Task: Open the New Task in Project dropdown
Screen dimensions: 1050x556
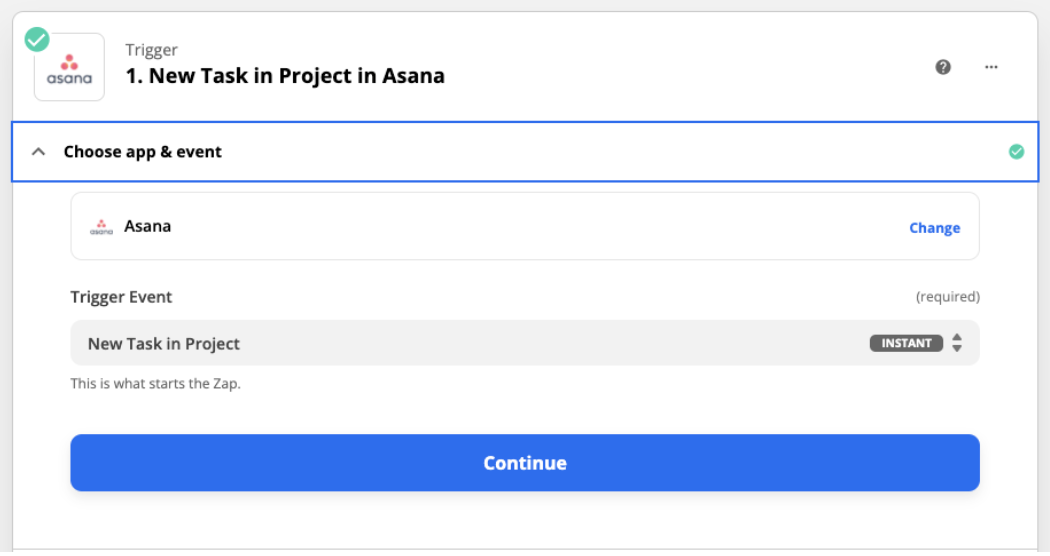Action: tap(525, 343)
